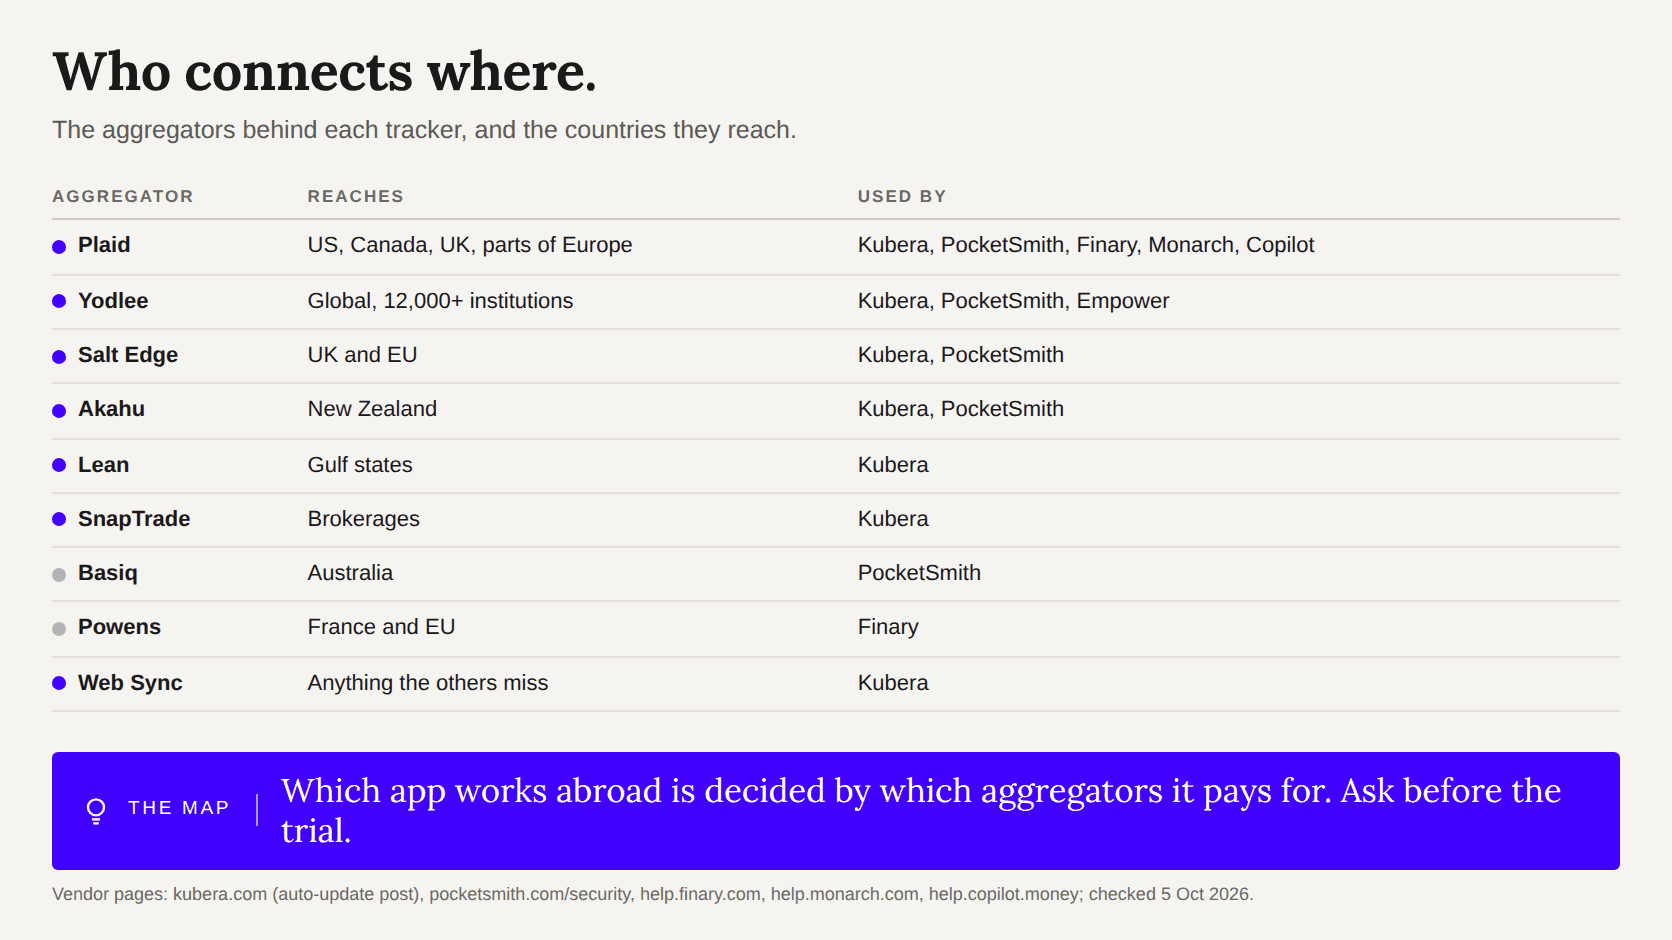The image size is (1672, 940).
Task: Click 'US, Canada, UK, parts of Europe' cell
Action: point(470,245)
